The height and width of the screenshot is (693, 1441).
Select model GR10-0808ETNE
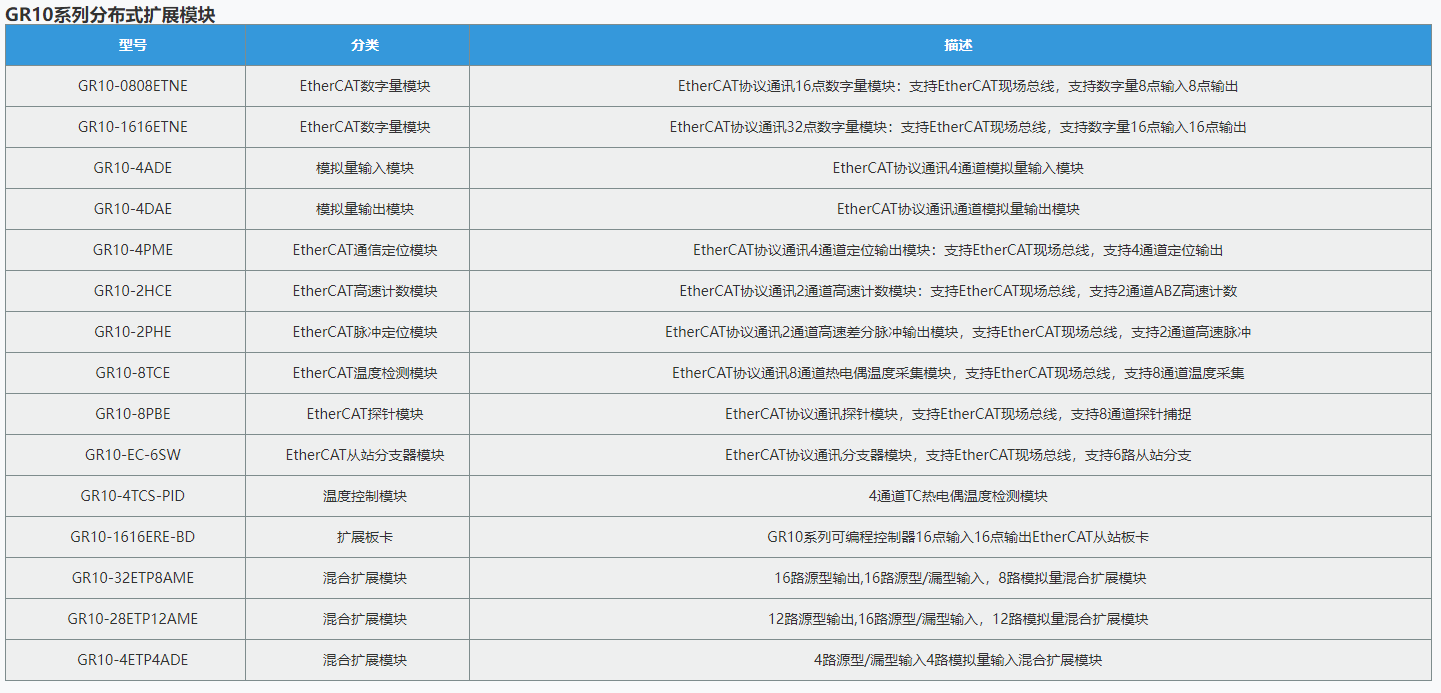(132, 86)
